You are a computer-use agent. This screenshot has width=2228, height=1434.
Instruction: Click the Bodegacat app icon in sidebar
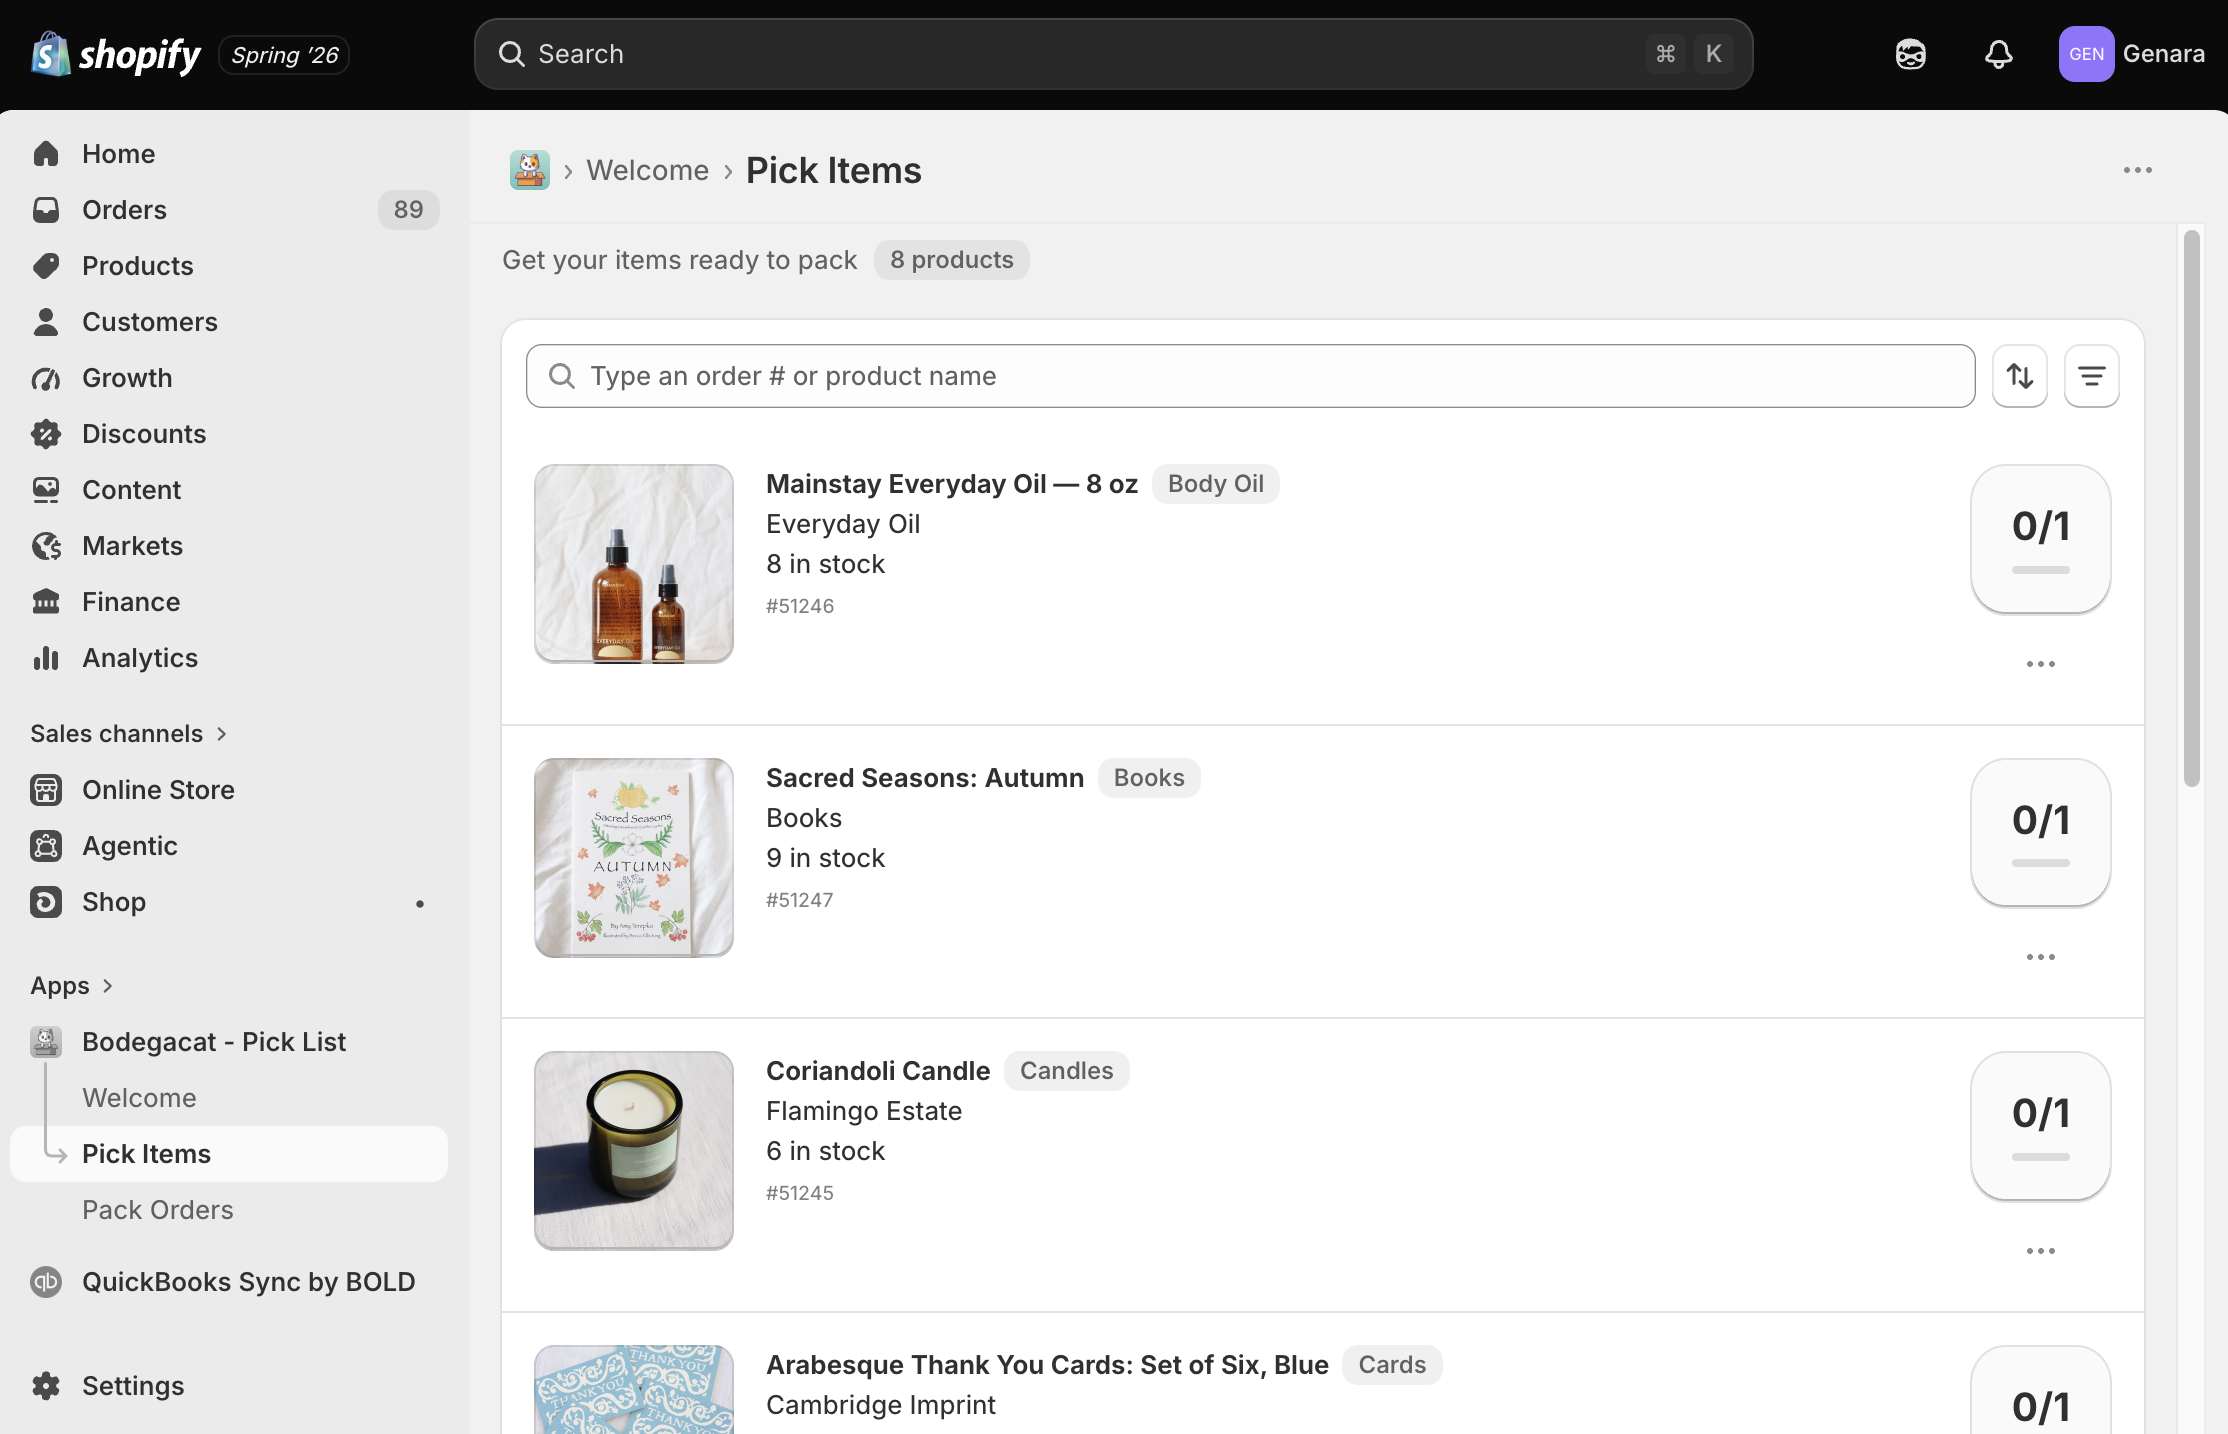46,1042
